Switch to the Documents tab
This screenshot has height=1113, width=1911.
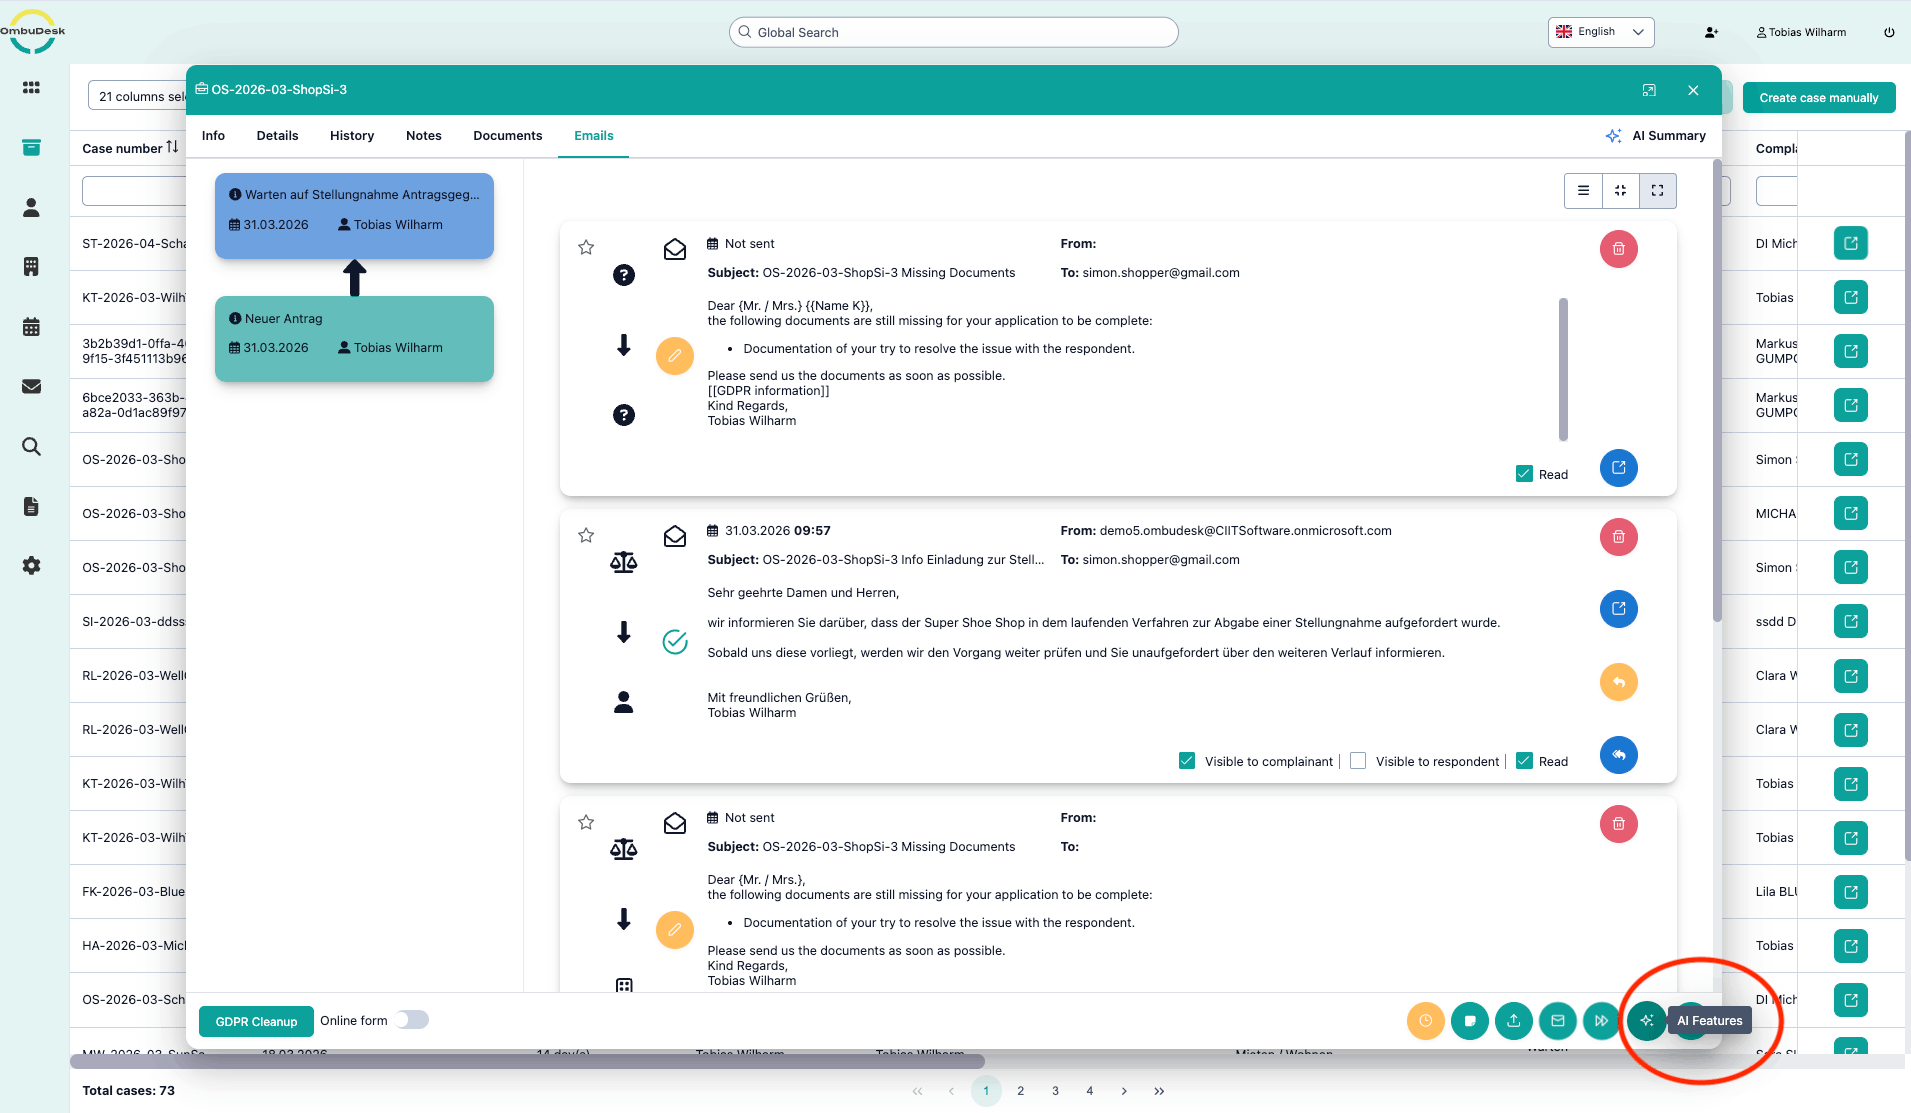(507, 136)
